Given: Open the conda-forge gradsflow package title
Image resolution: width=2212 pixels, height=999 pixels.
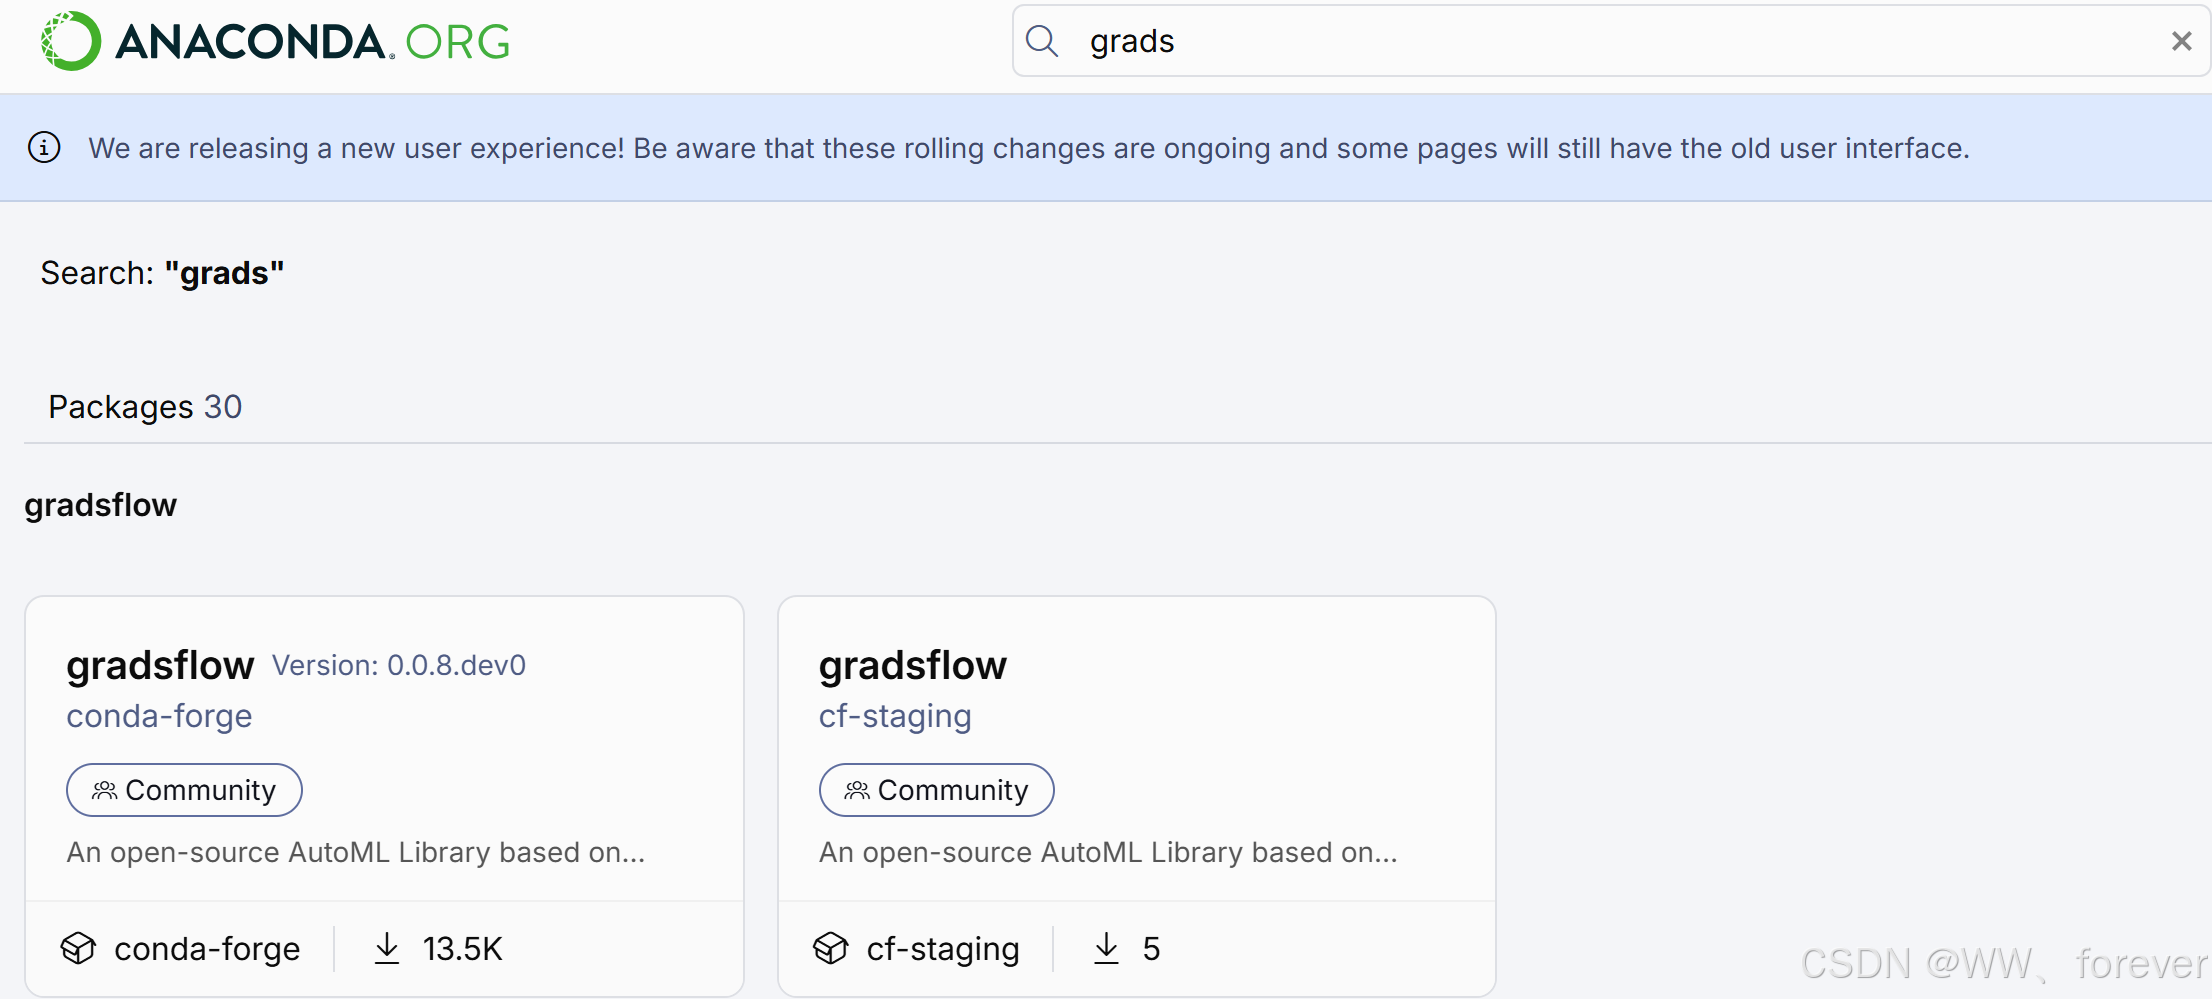Looking at the screenshot, I should (x=160, y=665).
